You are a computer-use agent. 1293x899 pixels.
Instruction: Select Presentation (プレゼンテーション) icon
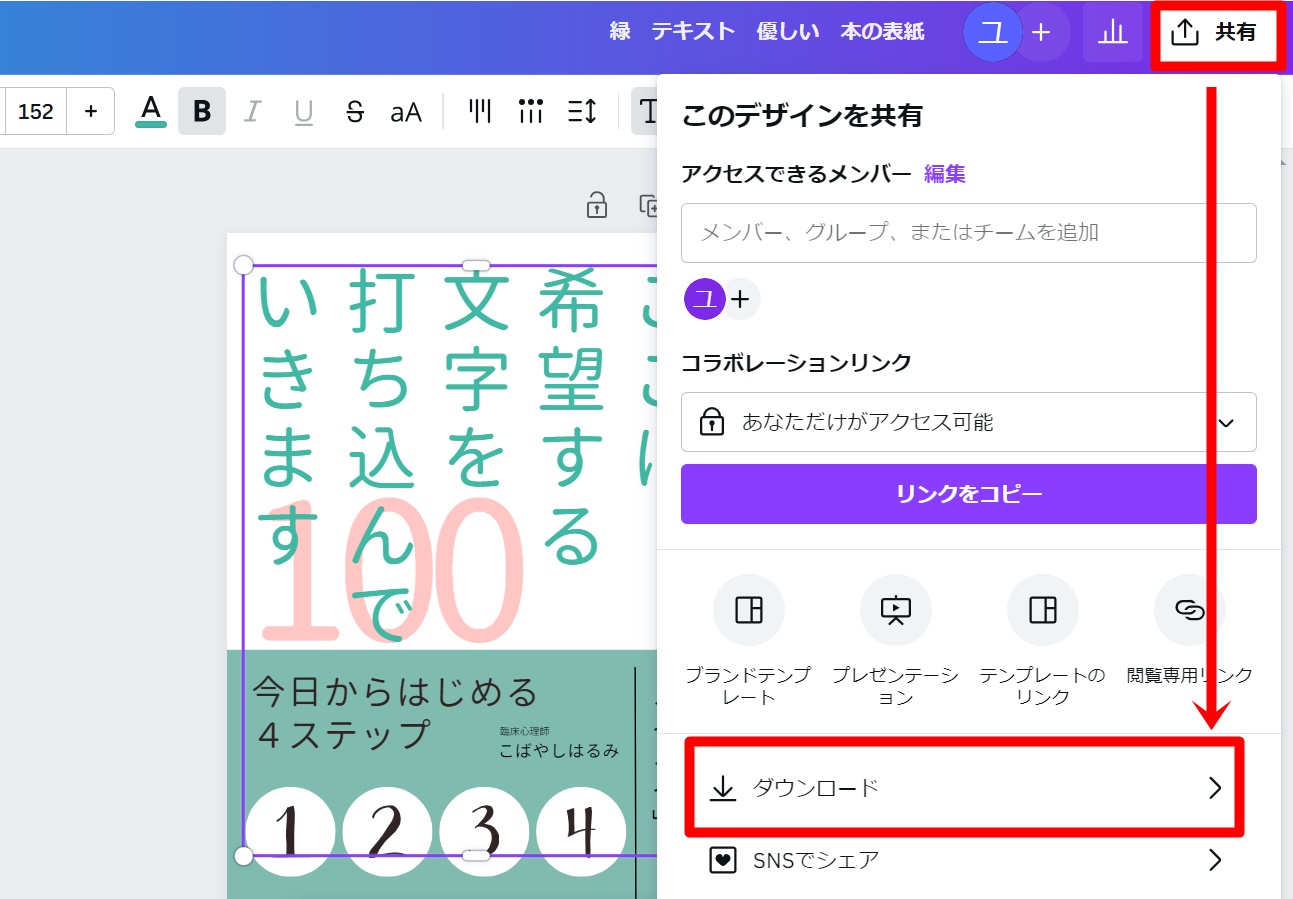coord(895,610)
